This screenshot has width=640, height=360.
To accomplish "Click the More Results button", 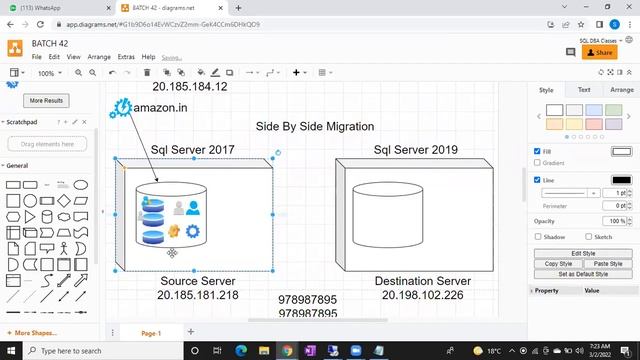I will point(46,100).
